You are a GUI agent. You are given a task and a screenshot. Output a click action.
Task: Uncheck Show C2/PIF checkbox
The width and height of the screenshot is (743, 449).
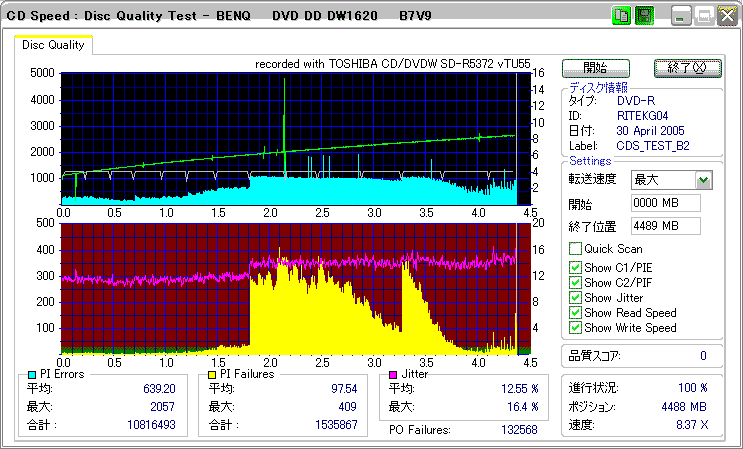[x=575, y=283]
